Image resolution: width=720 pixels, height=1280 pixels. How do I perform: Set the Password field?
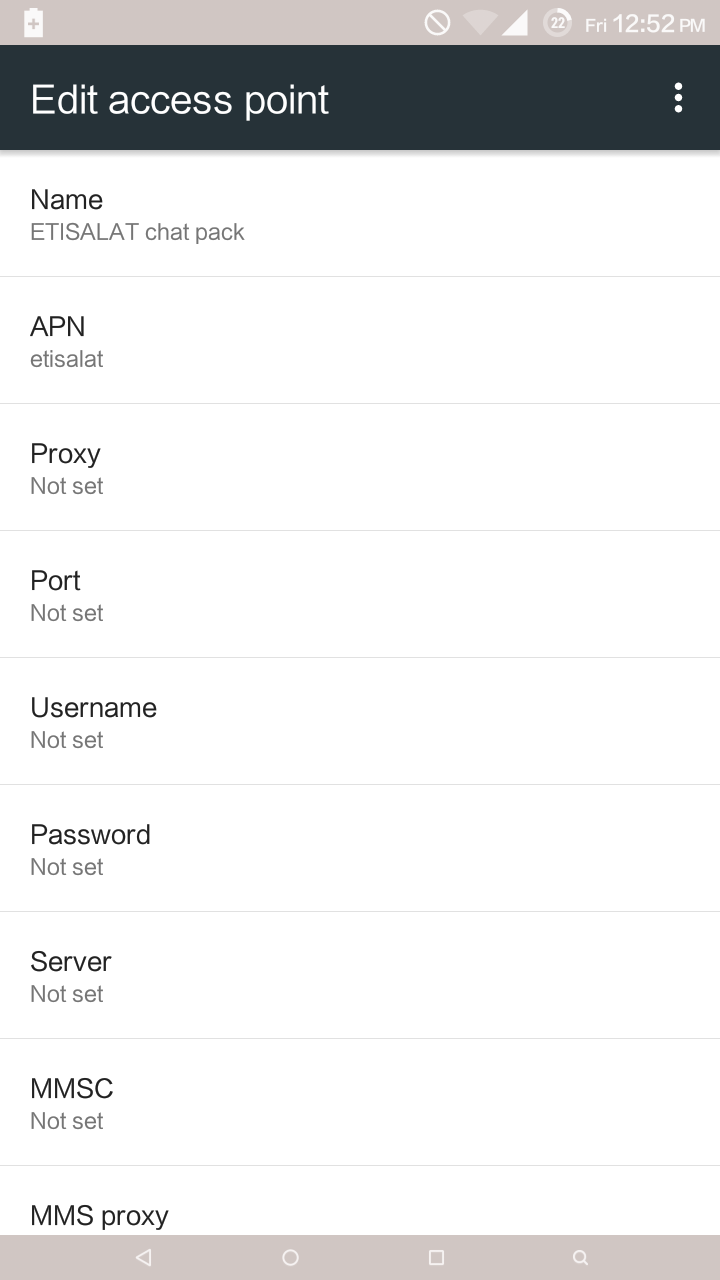pos(360,849)
